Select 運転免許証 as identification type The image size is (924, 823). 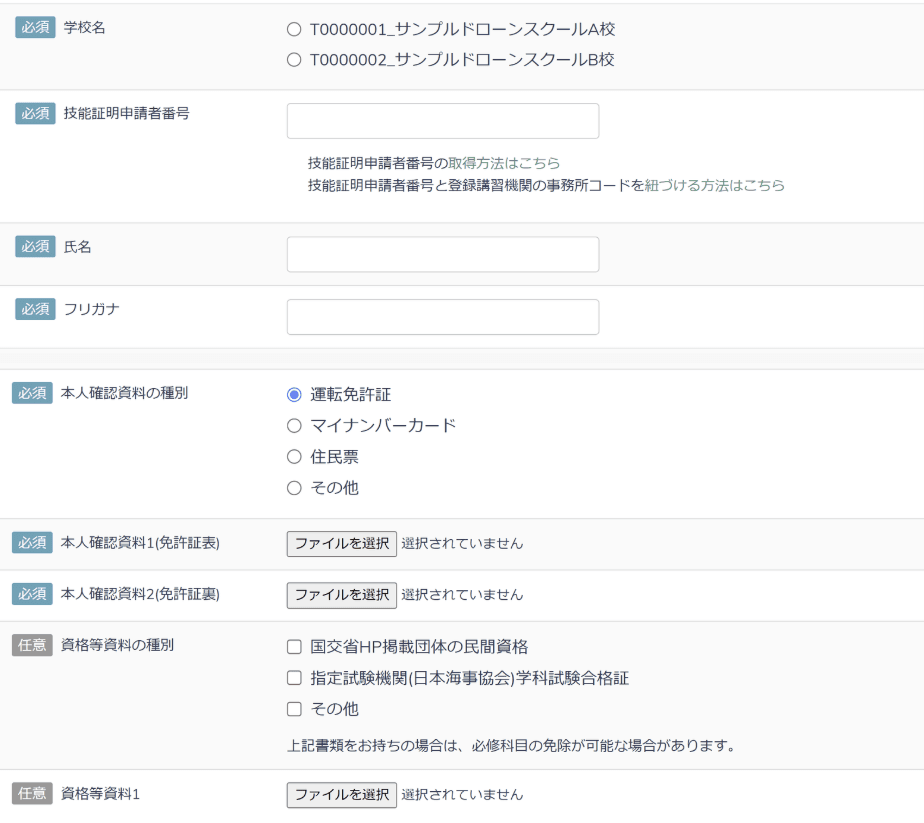(294, 395)
